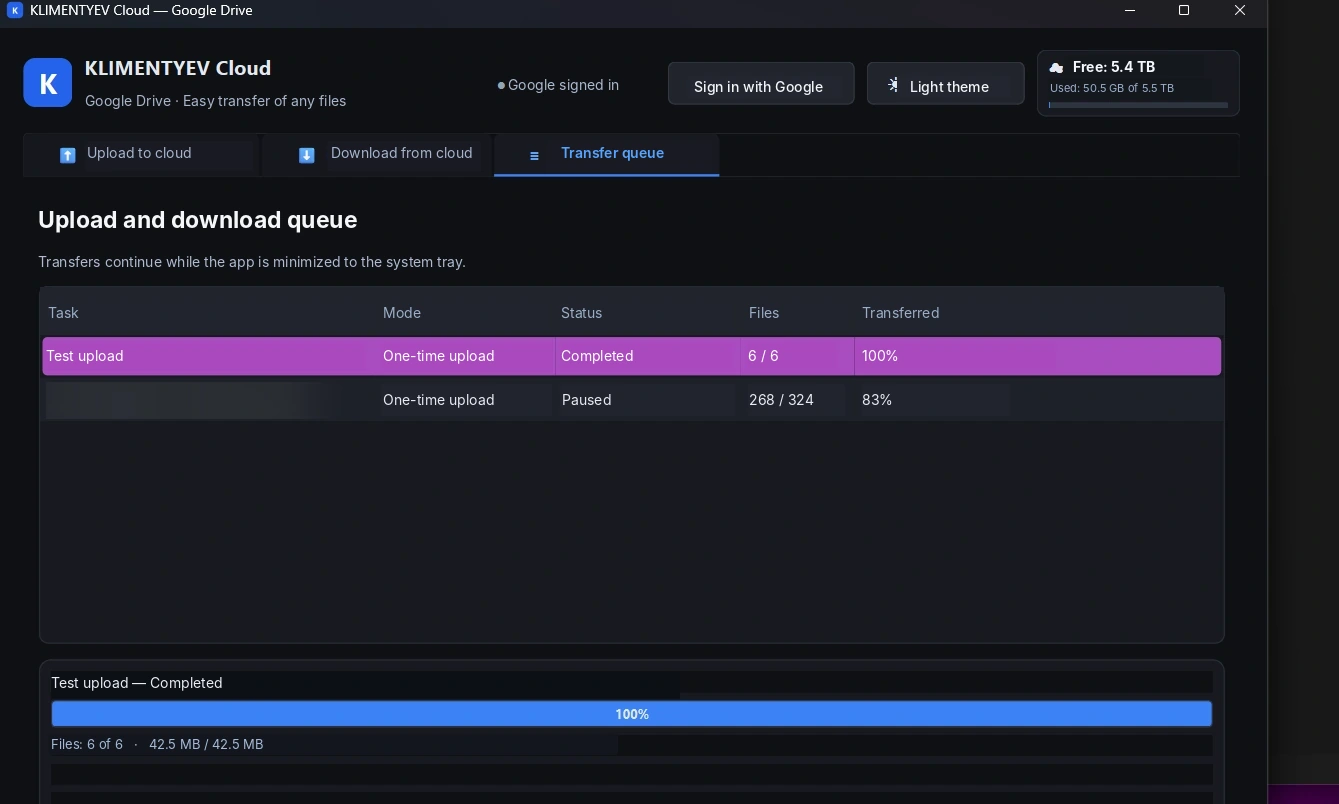The image size is (1339, 804).
Task: Click the list icon on Transfer queue tab
Action: click(534, 155)
